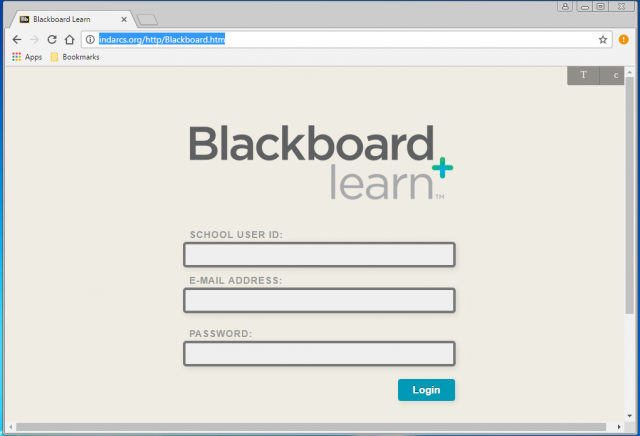The width and height of the screenshot is (640, 436).
Task: Click the scroll up arrow
Action: pos(630,72)
